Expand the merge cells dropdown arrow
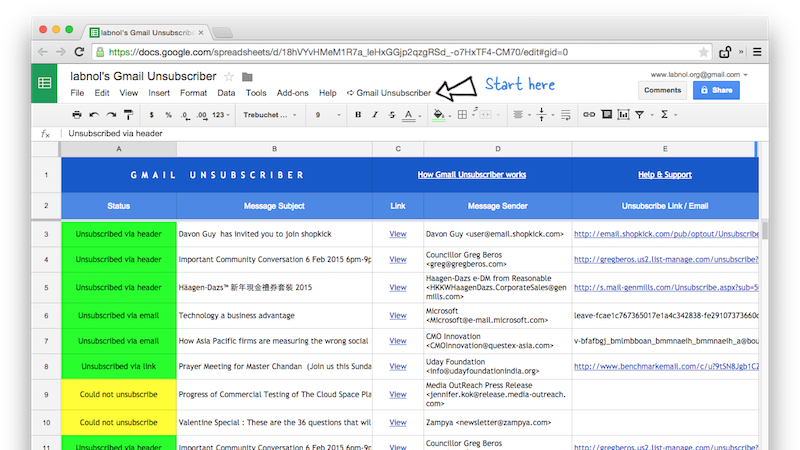This screenshot has height=450, width=800. [x=498, y=115]
